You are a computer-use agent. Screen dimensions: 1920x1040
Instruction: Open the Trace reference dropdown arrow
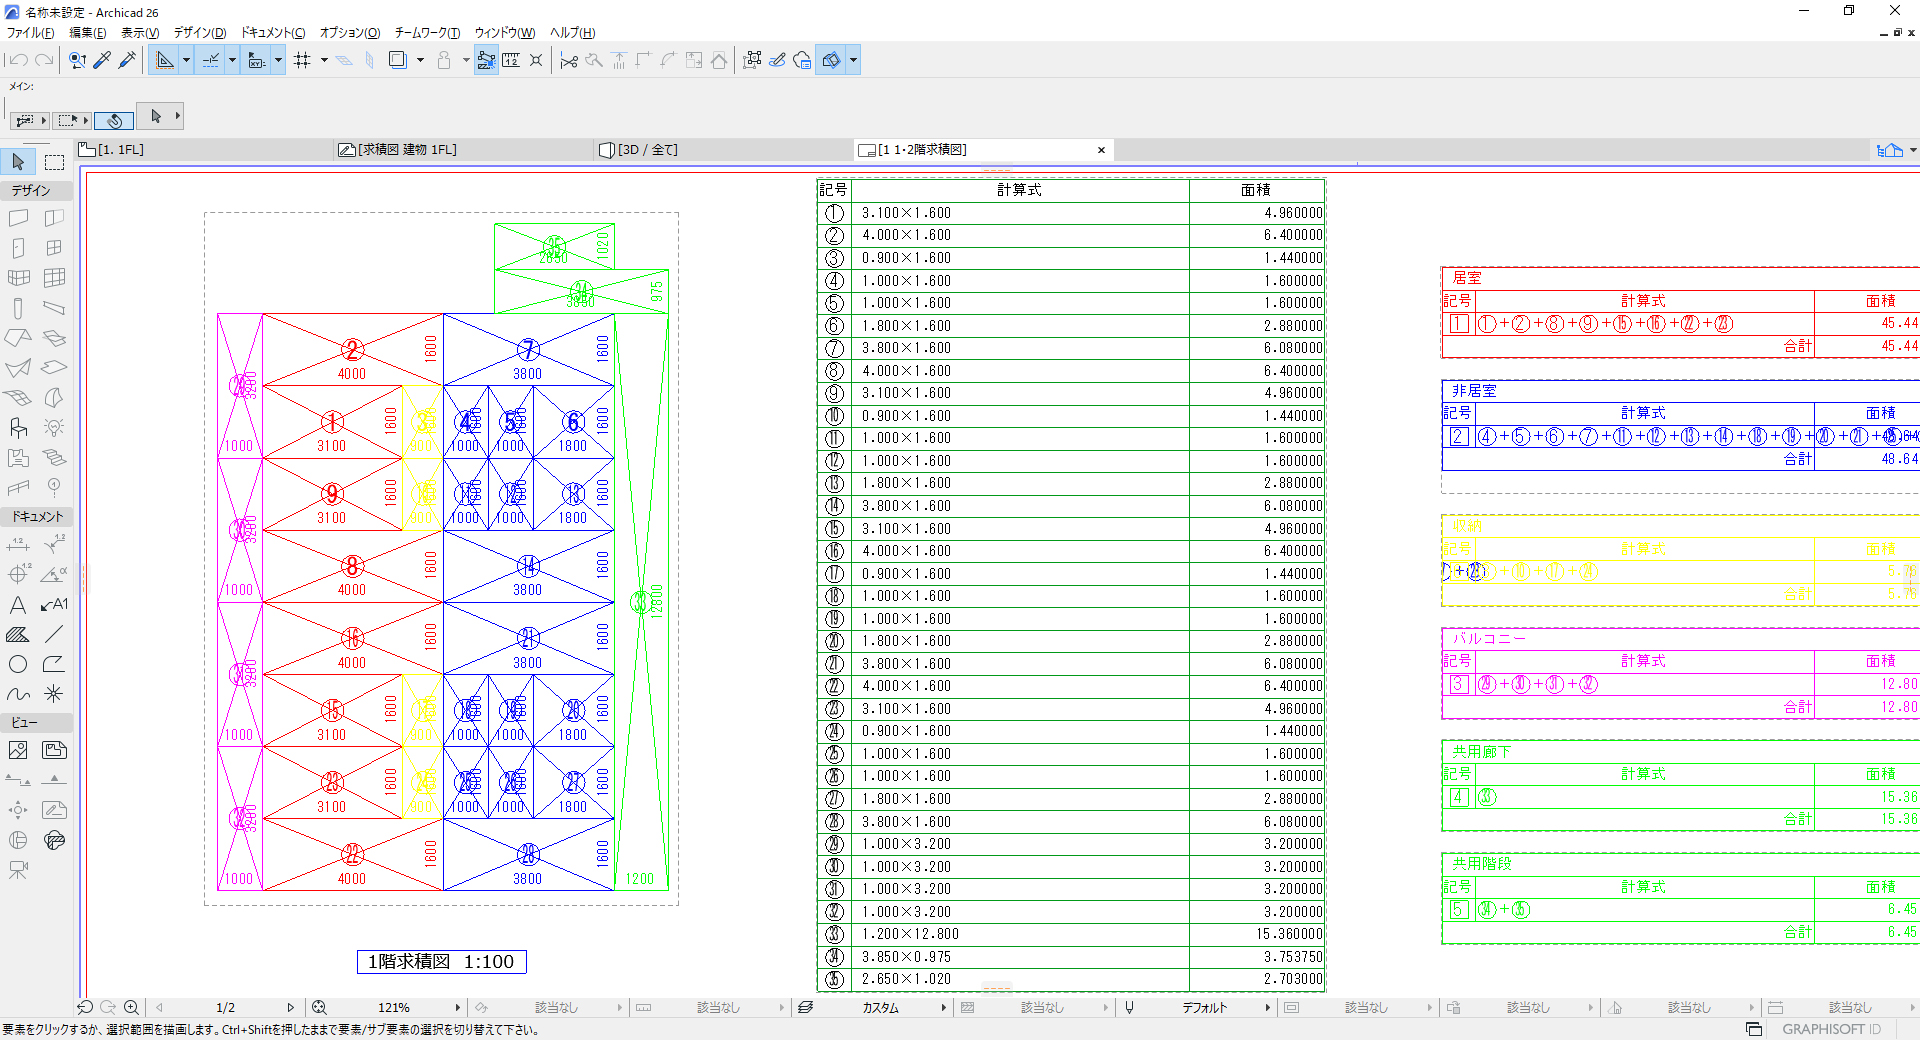420,60
